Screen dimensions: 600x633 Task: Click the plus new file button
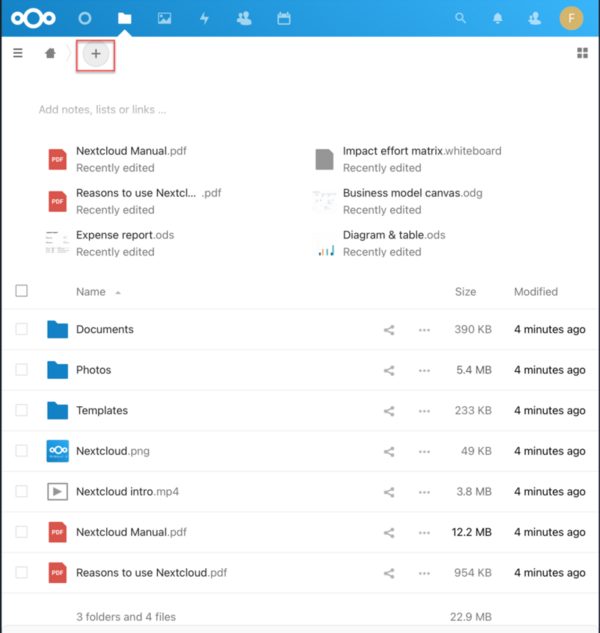96,54
